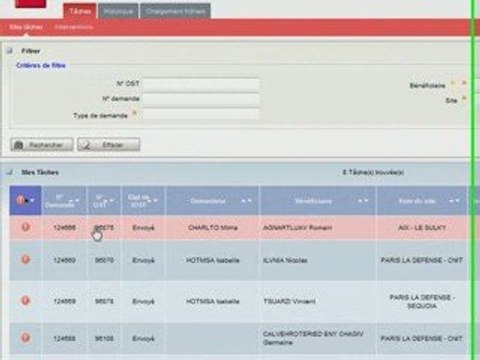Select beneficiary Romain in first row

point(297,228)
